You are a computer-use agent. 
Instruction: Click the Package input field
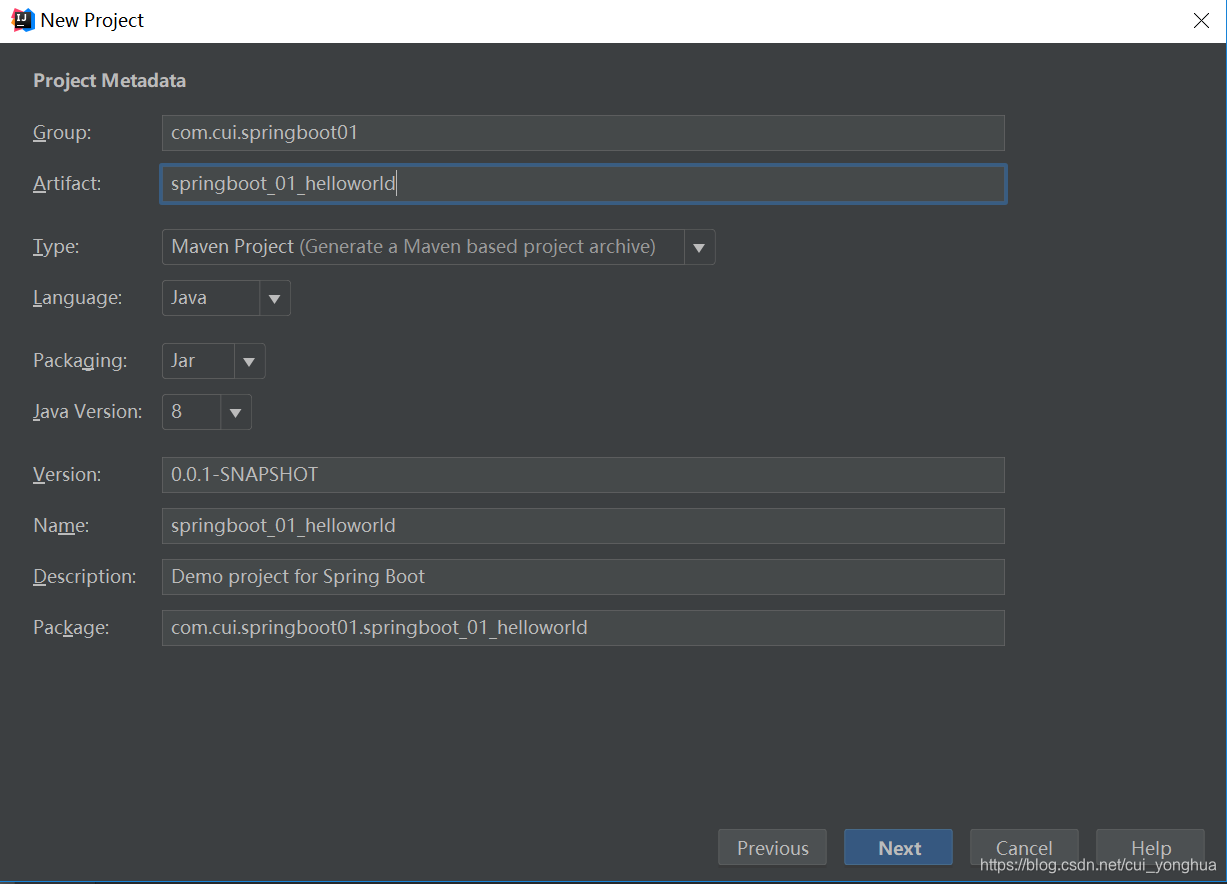(x=582, y=628)
